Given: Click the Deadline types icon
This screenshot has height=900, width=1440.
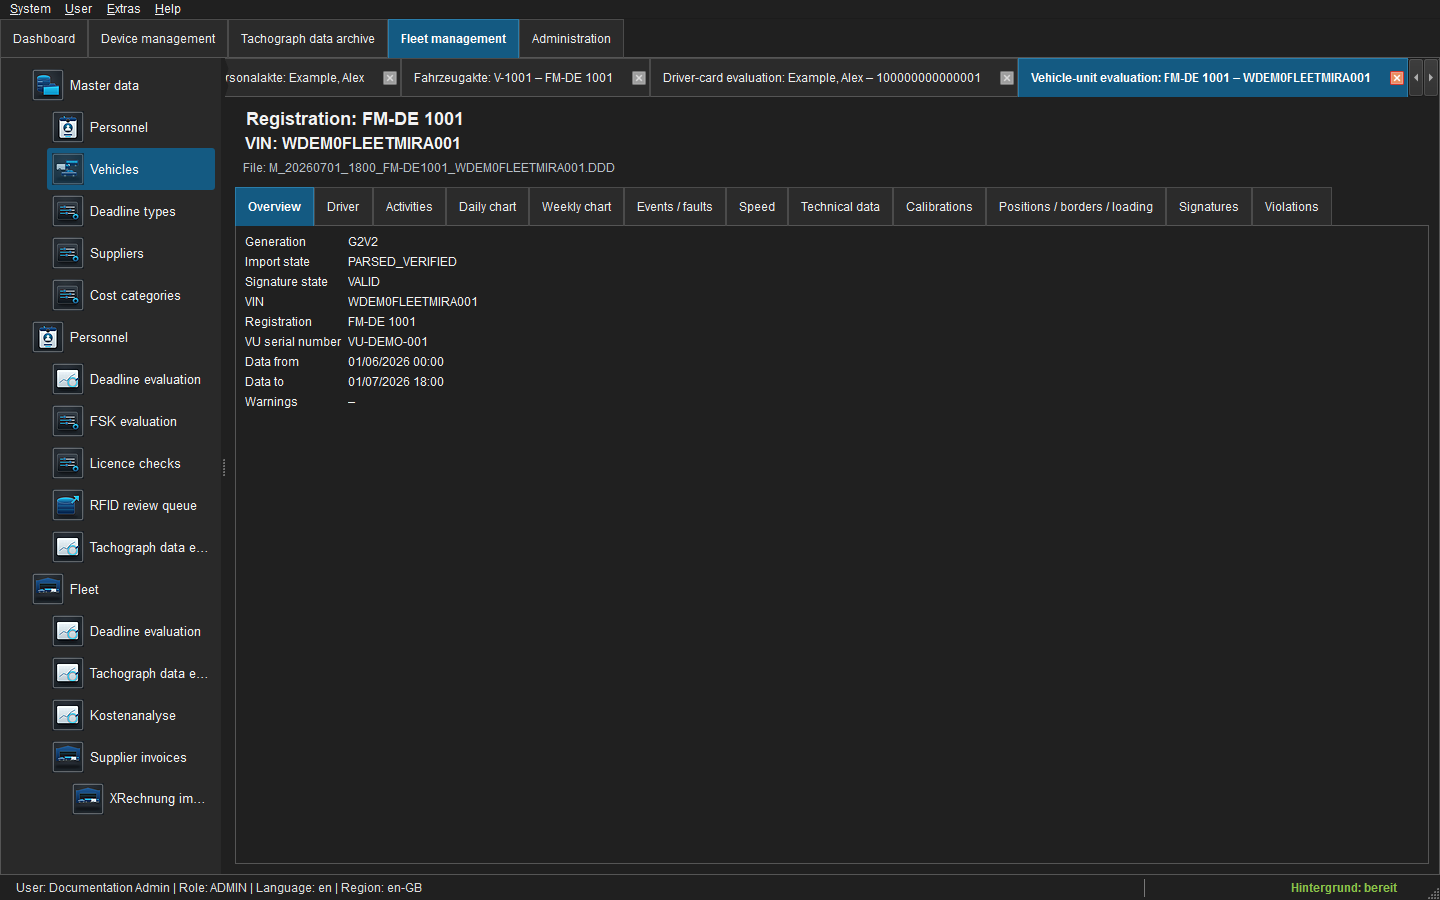Looking at the screenshot, I should [x=68, y=211].
